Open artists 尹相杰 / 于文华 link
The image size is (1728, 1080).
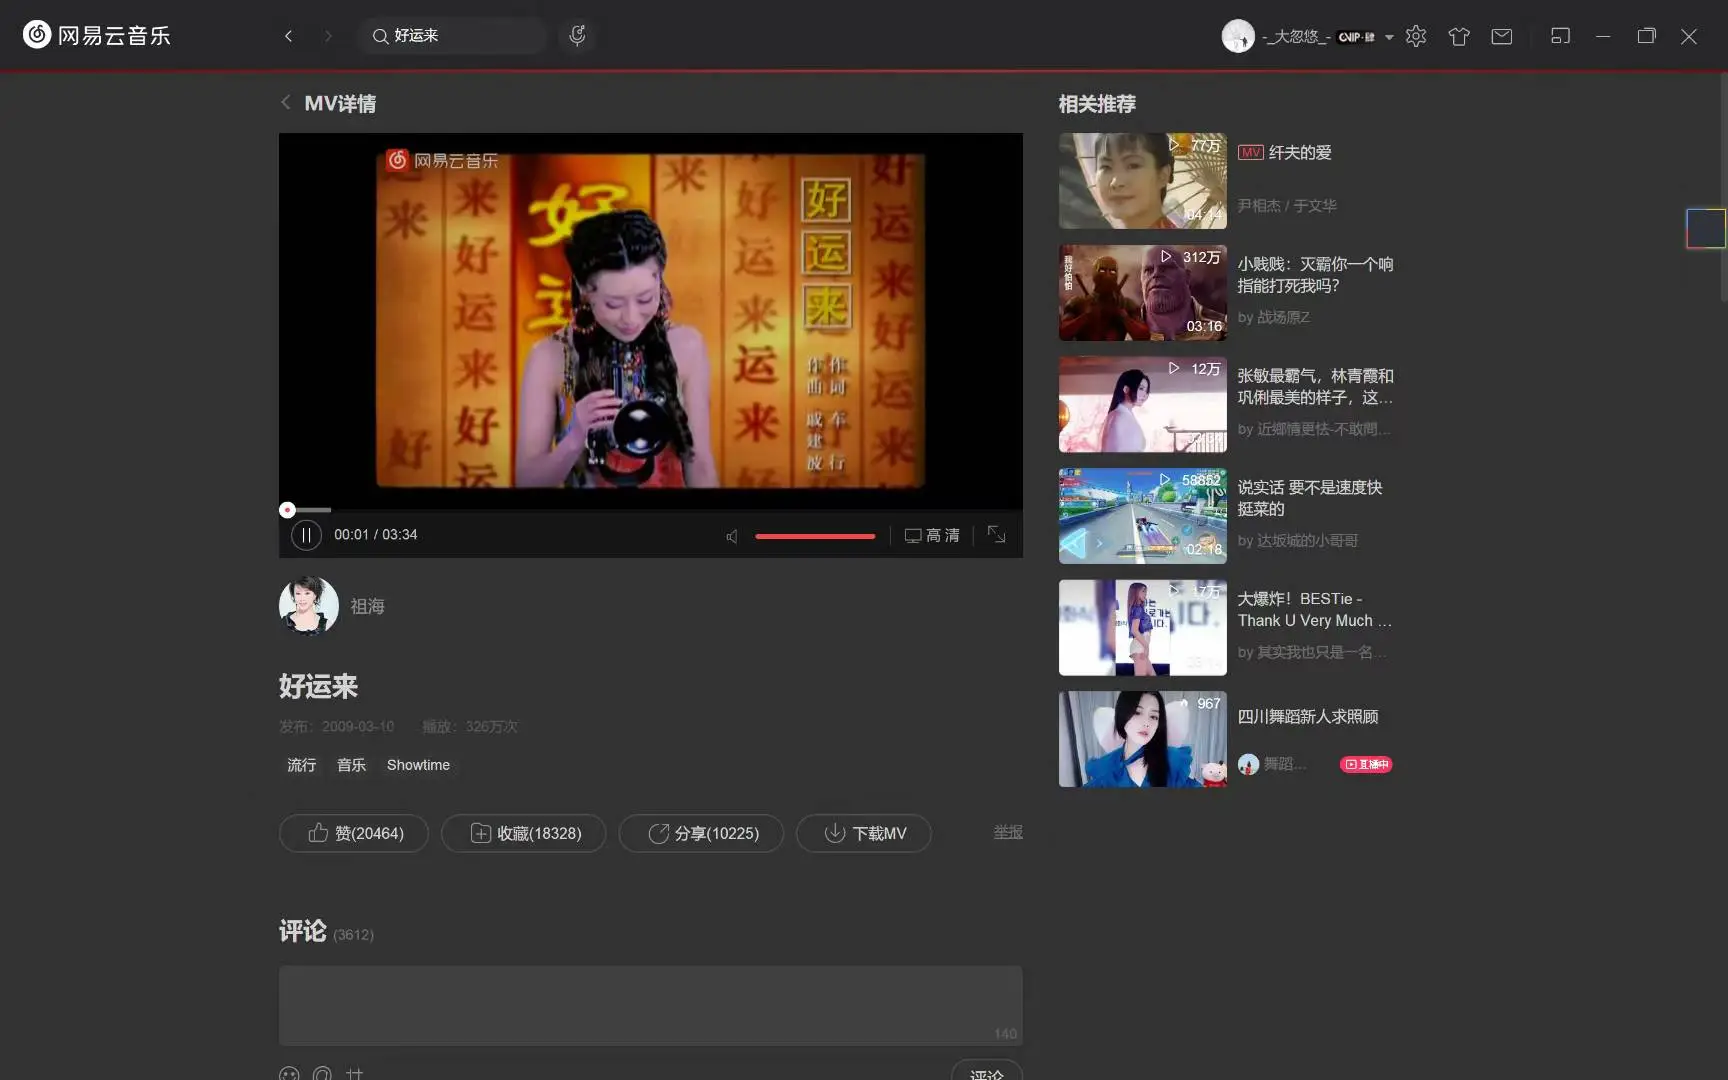(1287, 205)
